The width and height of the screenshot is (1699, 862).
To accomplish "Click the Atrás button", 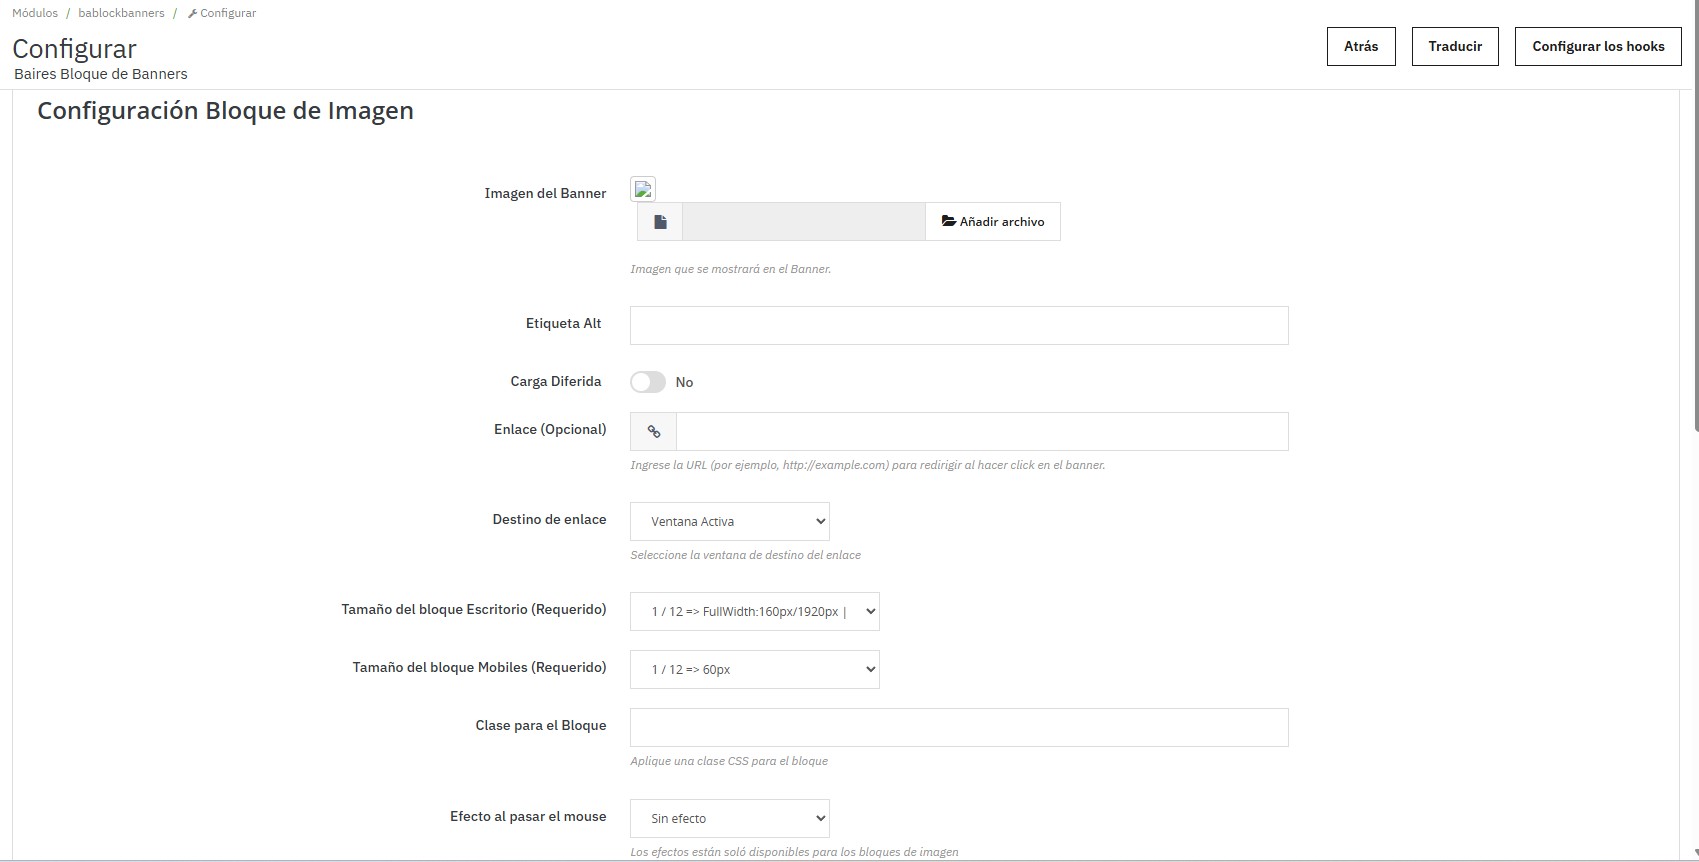I will [x=1361, y=47].
